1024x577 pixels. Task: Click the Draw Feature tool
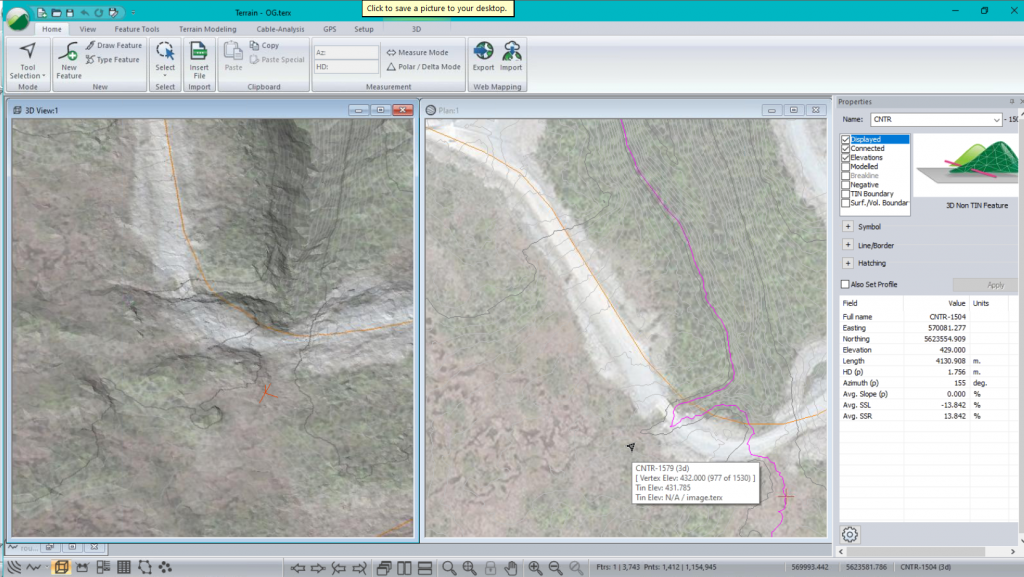point(113,46)
